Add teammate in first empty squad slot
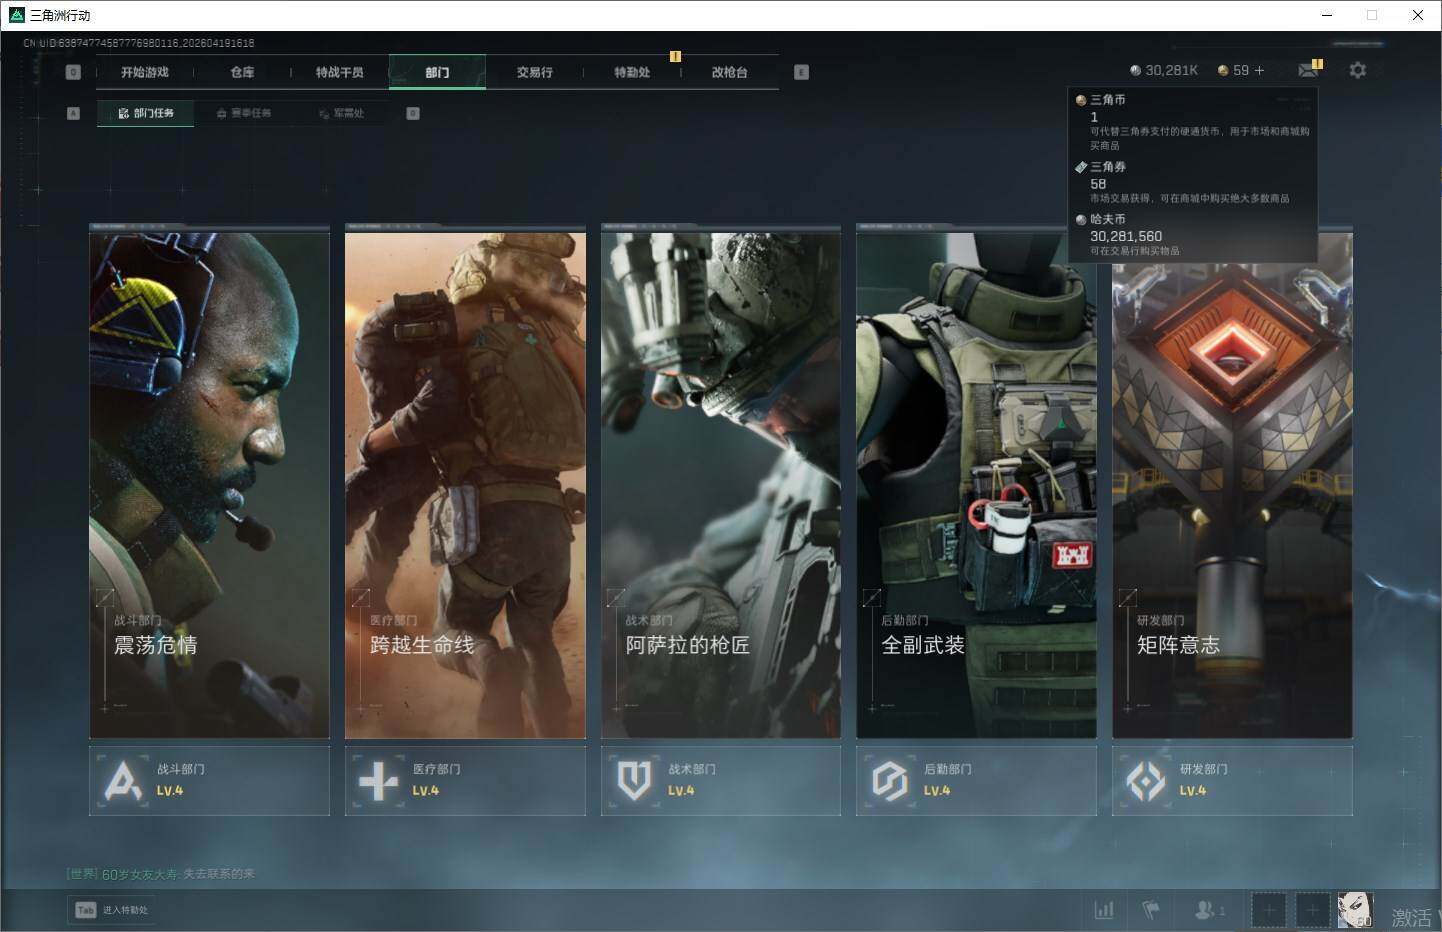Screen dimensions: 1442x932 1268,910
